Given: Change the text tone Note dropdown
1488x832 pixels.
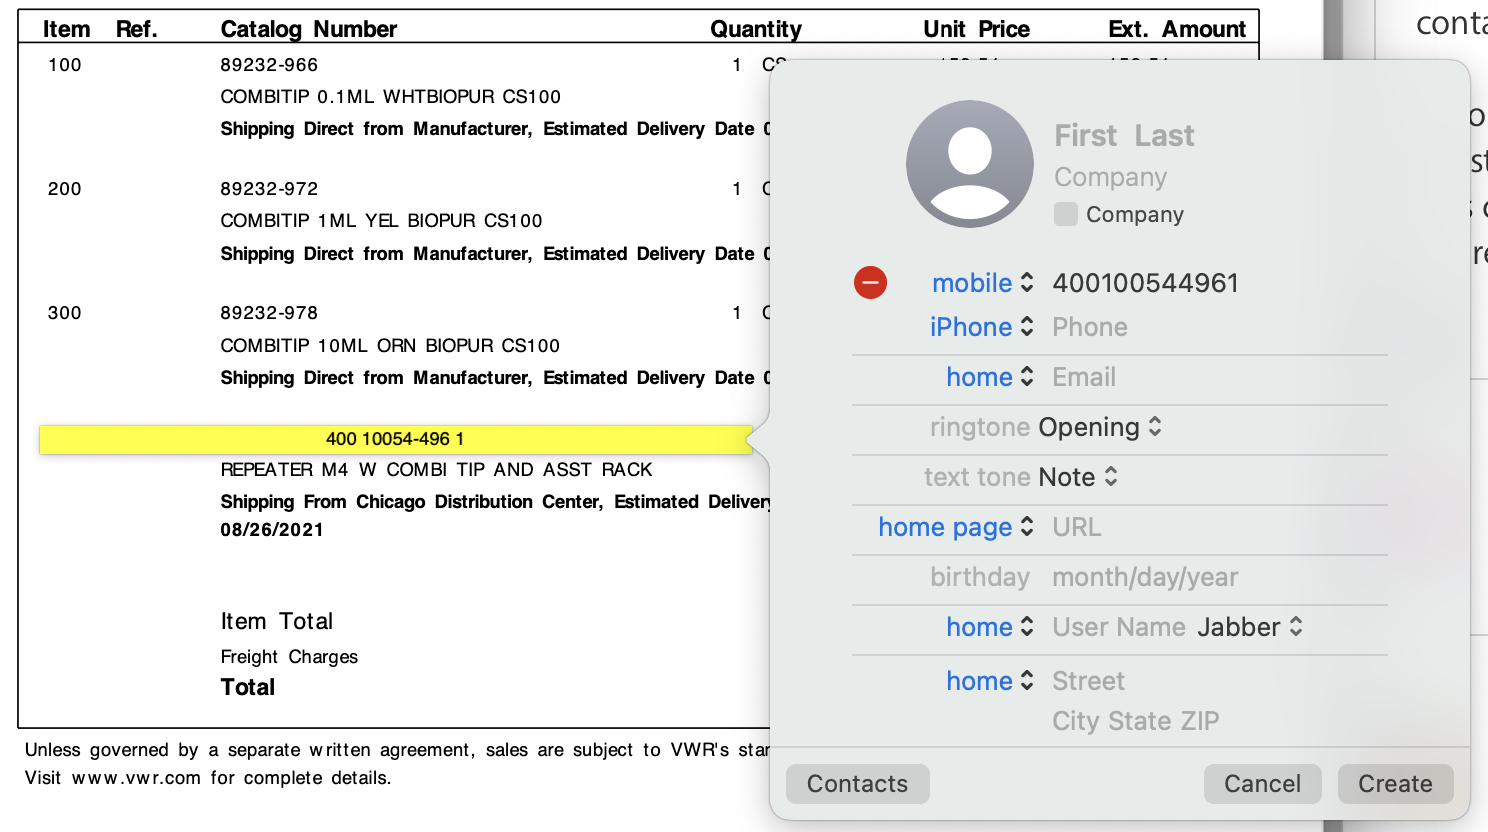Looking at the screenshot, I should point(1078,477).
